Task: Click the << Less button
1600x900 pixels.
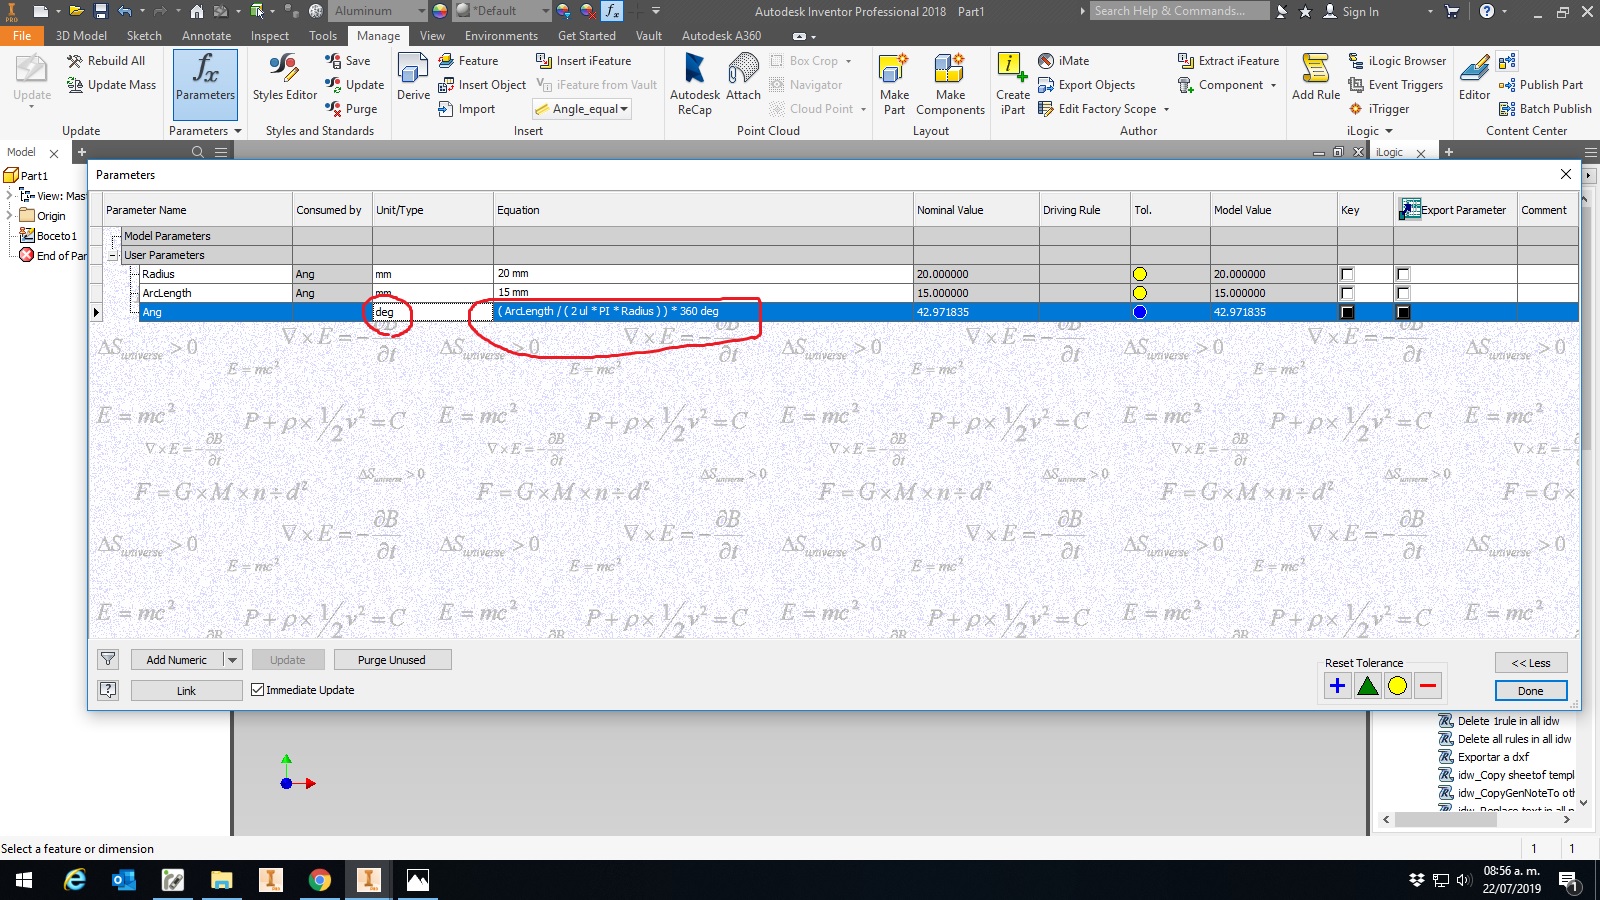Action: [1531, 663]
